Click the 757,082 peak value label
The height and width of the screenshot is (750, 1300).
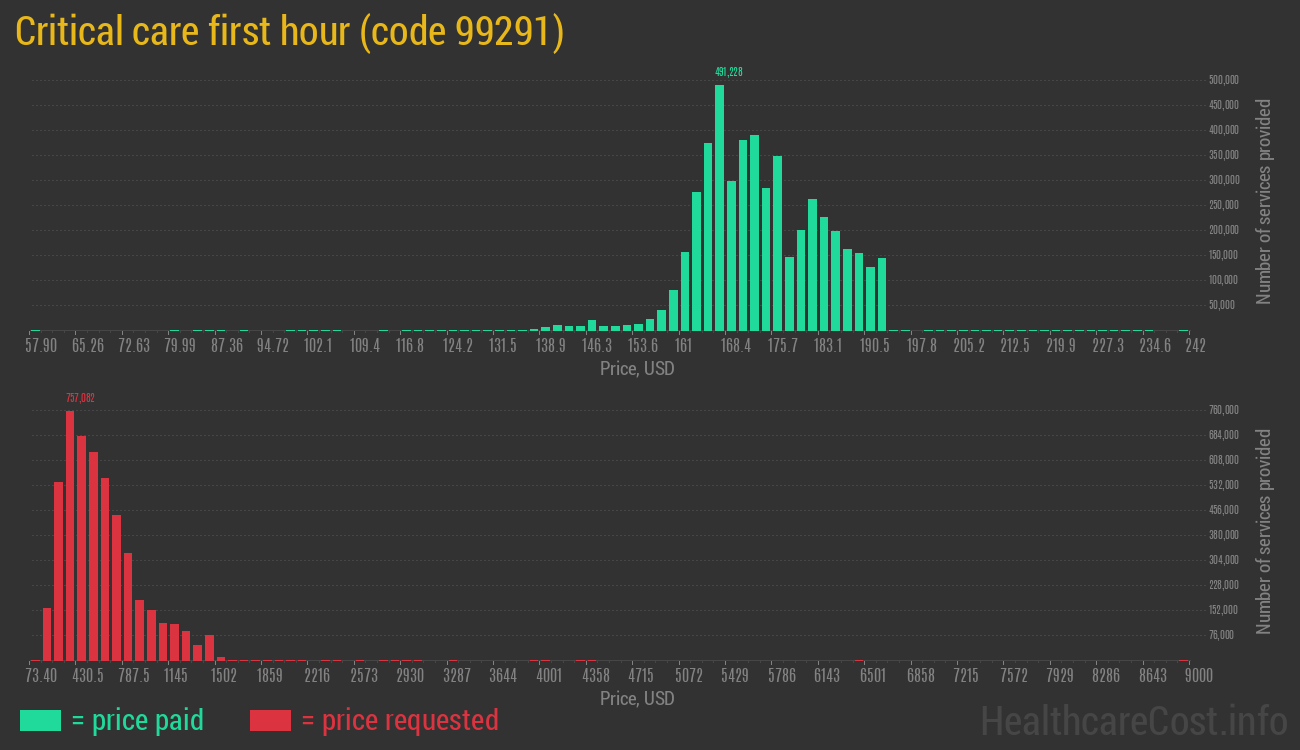pos(80,398)
